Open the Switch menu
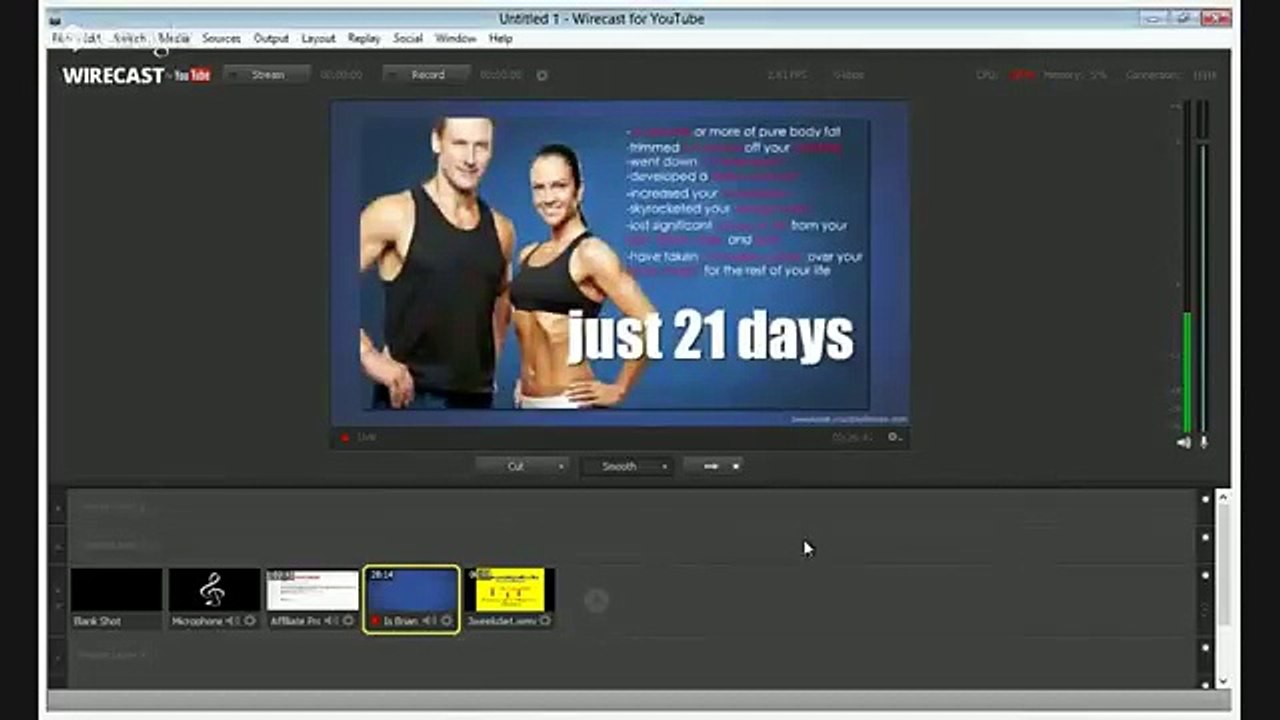Image resolution: width=1280 pixels, height=720 pixels. tap(130, 38)
